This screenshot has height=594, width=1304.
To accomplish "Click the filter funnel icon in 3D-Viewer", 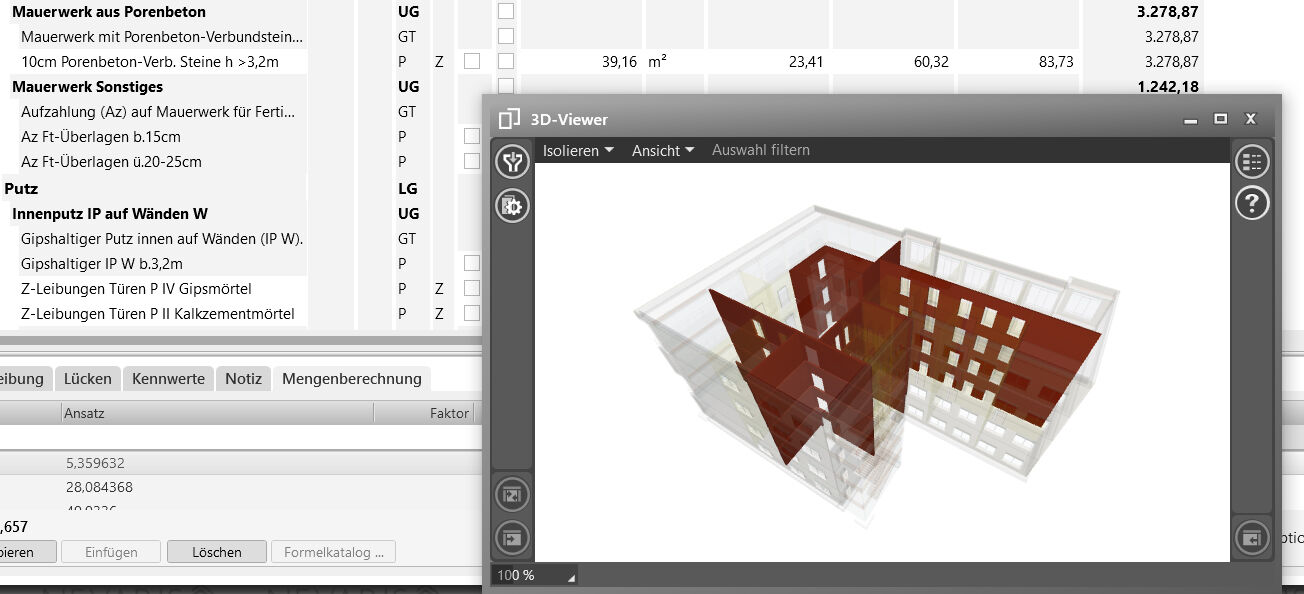I will tap(512, 162).
